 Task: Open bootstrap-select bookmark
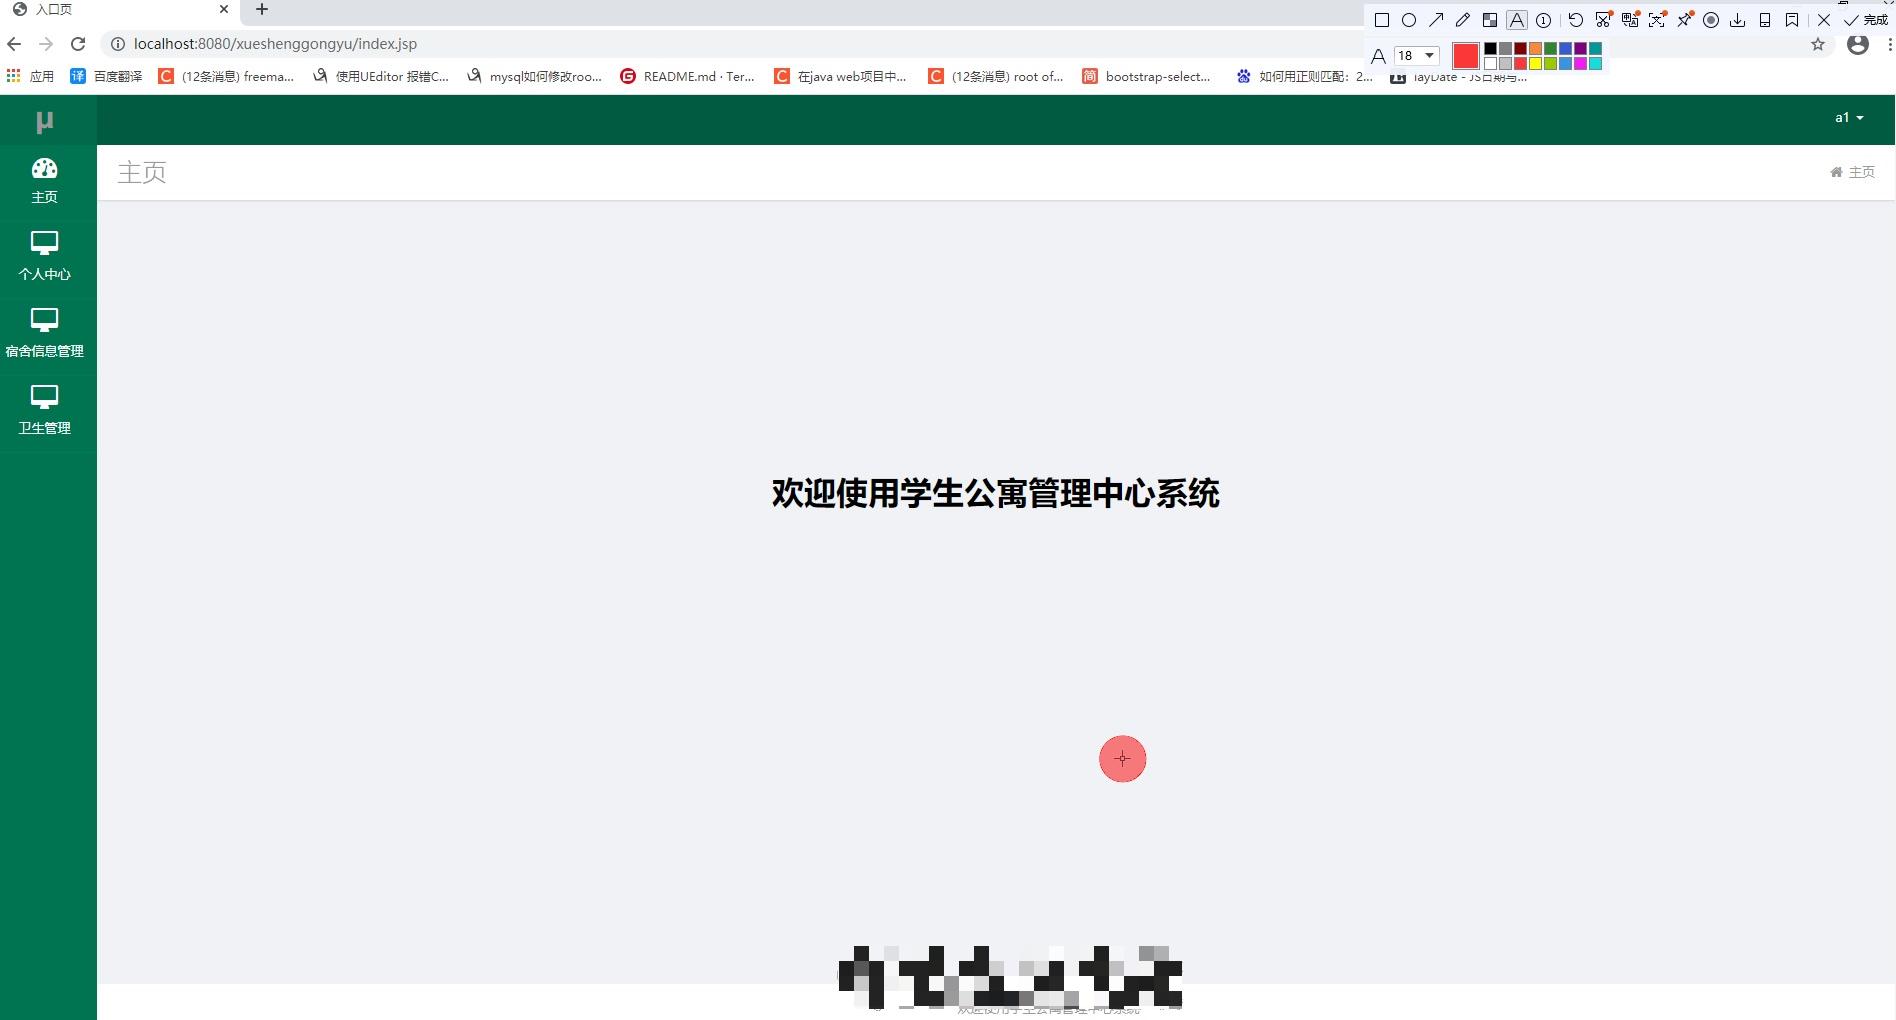click(1147, 76)
